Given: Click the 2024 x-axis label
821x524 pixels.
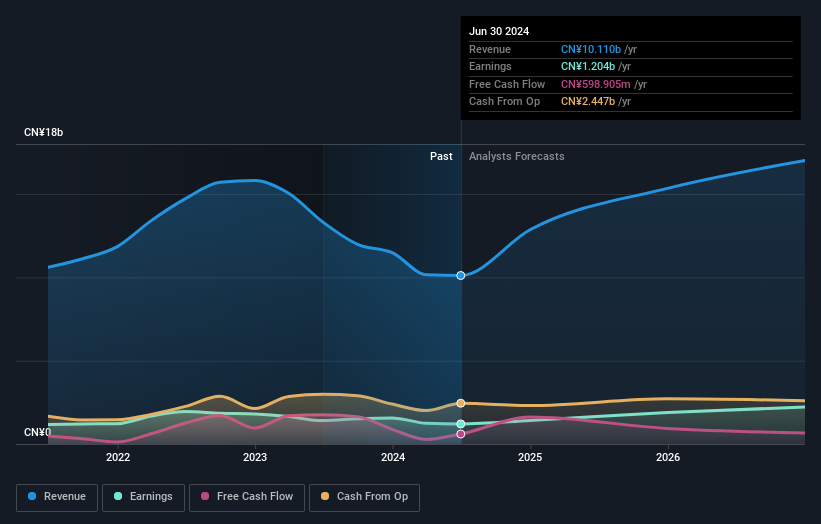Looking at the screenshot, I should (393, 457).
